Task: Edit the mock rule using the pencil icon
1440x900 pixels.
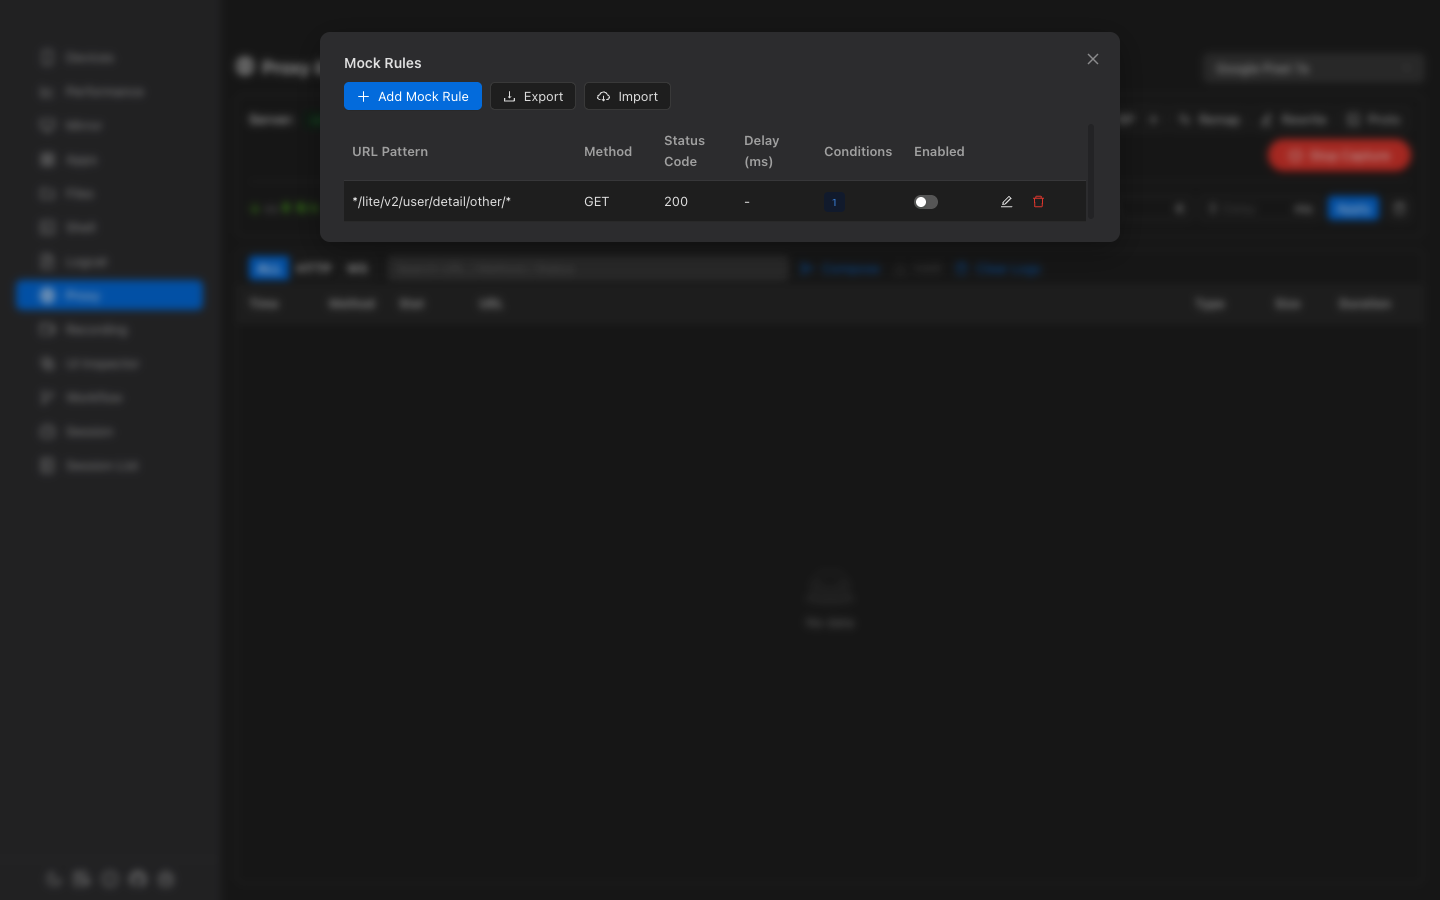Action: [1006, 202]
